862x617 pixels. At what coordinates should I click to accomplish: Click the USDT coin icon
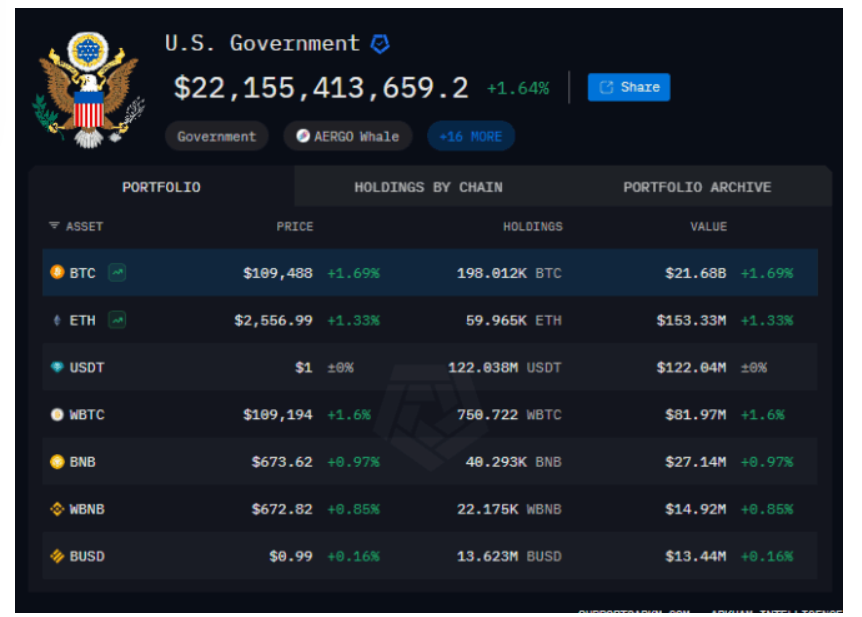pos(57,367)
